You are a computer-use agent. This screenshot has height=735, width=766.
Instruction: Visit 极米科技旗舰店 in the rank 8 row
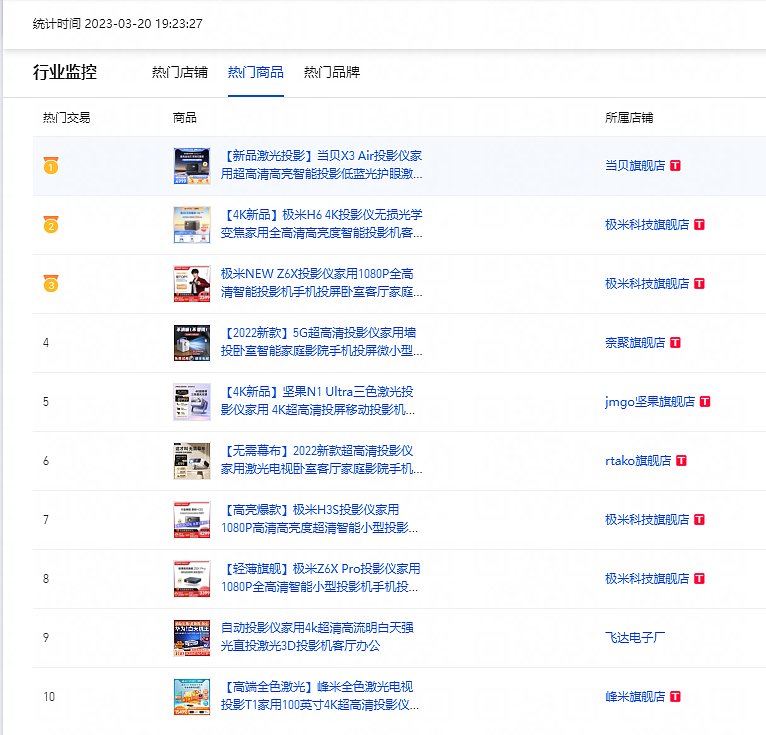point(647,579)
